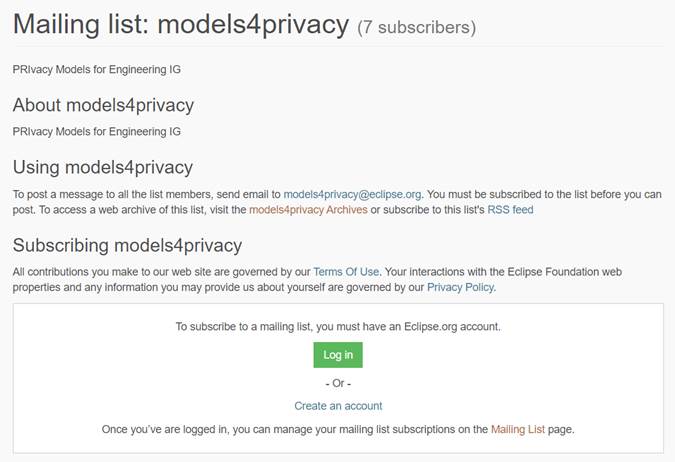Click the 'To subscribe to a mailing list' sentence
The image size is (675, 462).
point(338,326)
